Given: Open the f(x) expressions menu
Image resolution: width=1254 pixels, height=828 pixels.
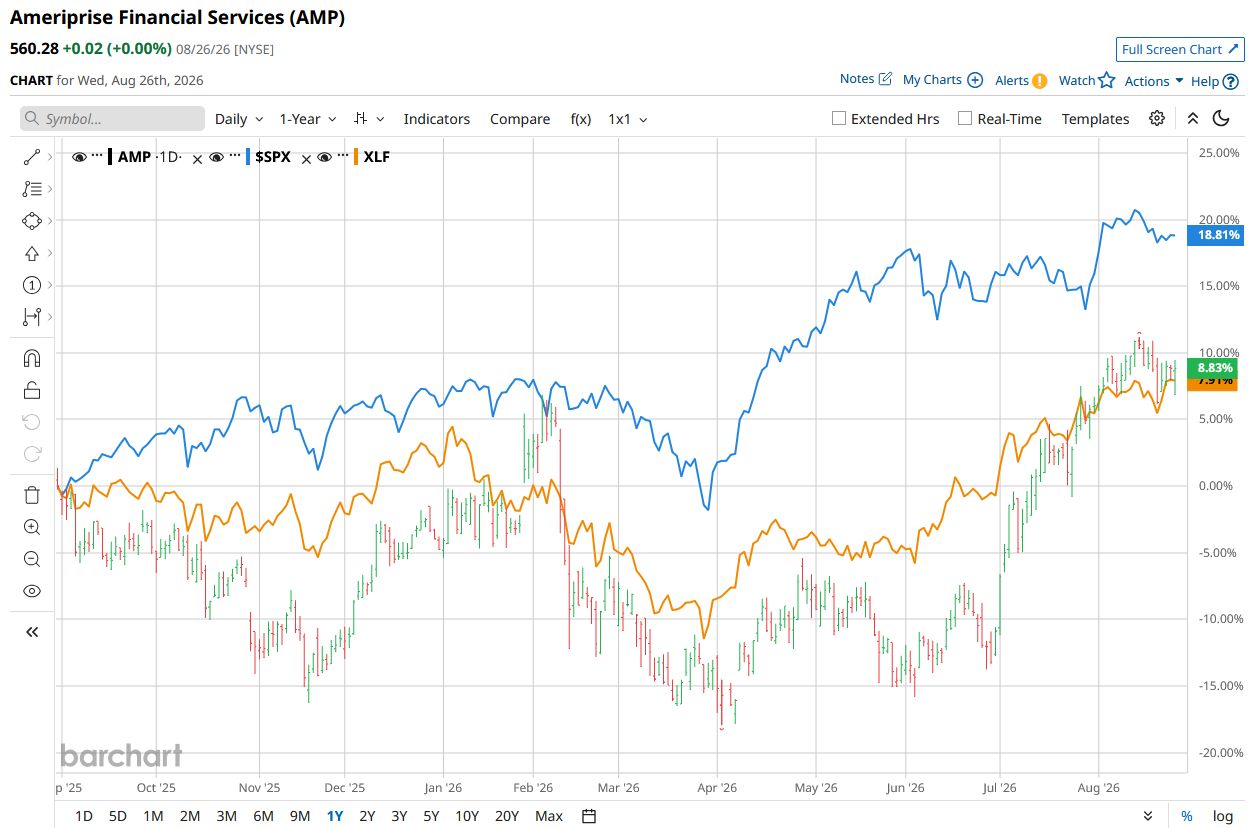Looking at the screenshot, I should click(581, 119).
